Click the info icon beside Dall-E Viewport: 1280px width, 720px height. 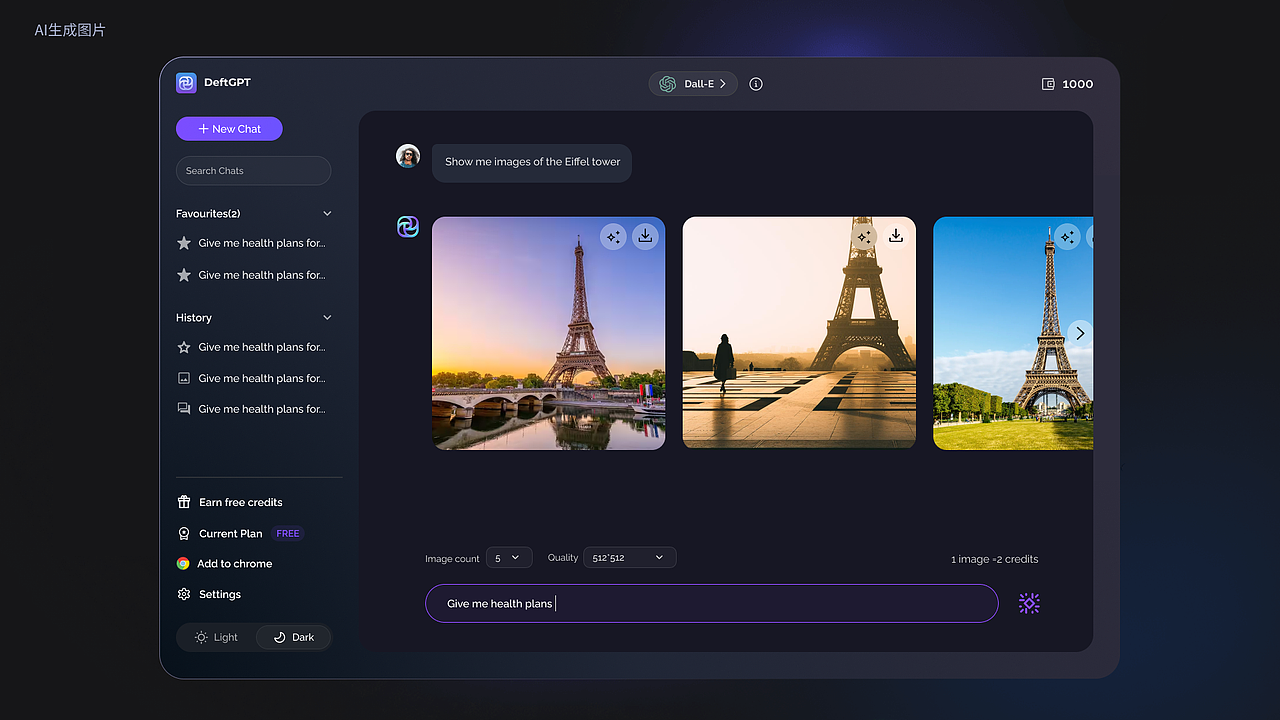(756, 84)
